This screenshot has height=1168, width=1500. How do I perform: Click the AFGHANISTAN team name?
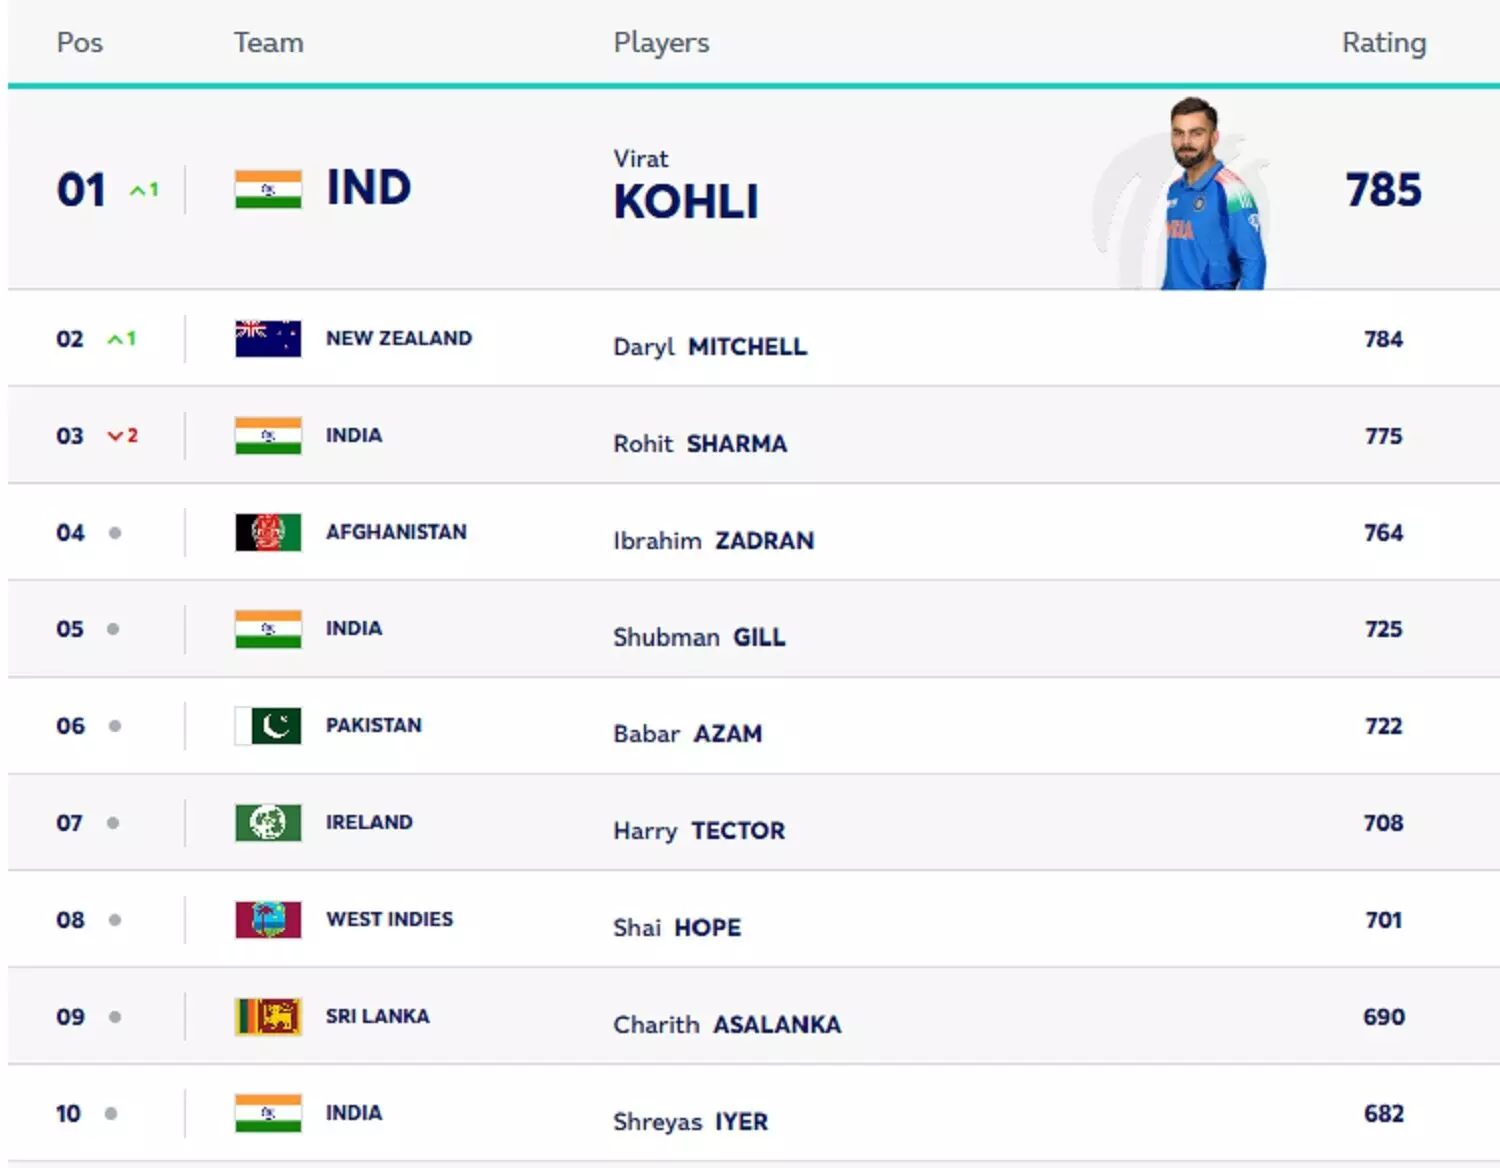pyautogui.click(x=396, y=532)
